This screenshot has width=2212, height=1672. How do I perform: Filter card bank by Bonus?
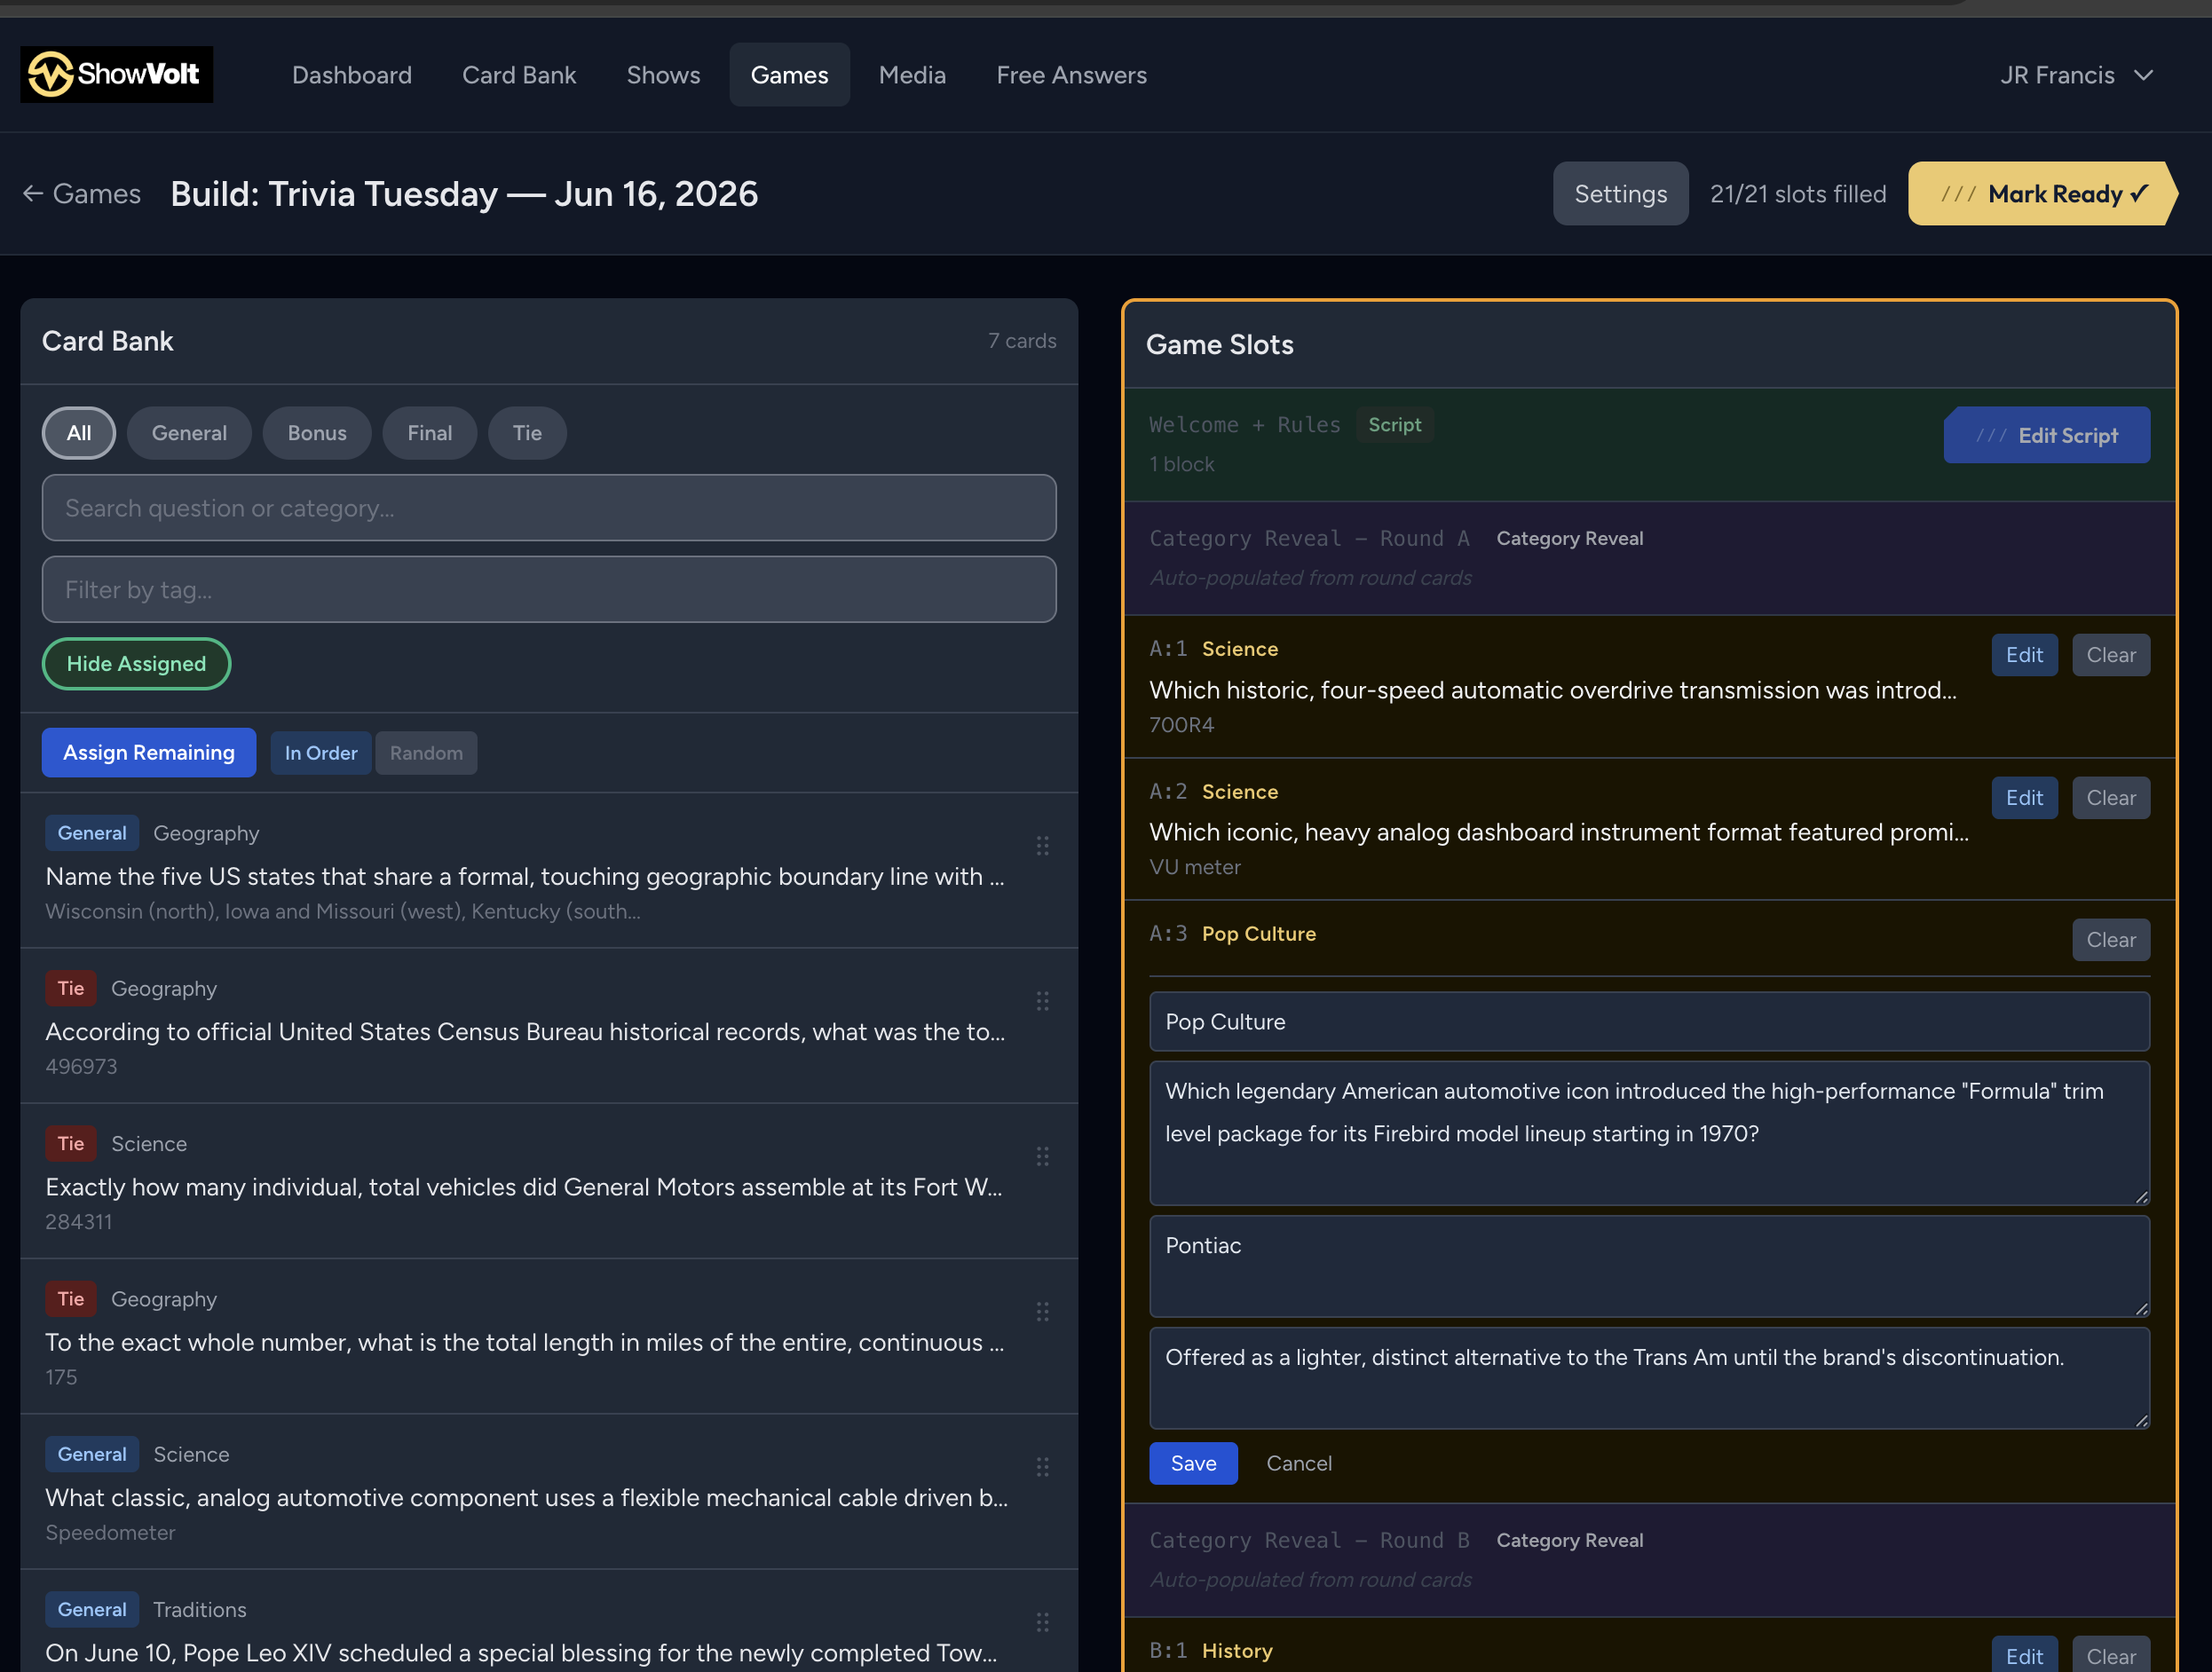click(x=317, y=433)
